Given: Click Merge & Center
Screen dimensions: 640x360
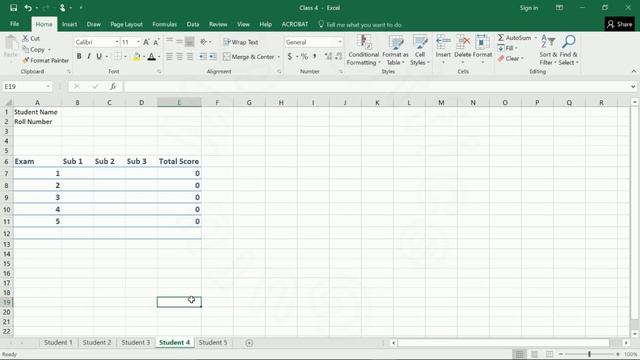Looking at the screenshot, I should 249,57.
